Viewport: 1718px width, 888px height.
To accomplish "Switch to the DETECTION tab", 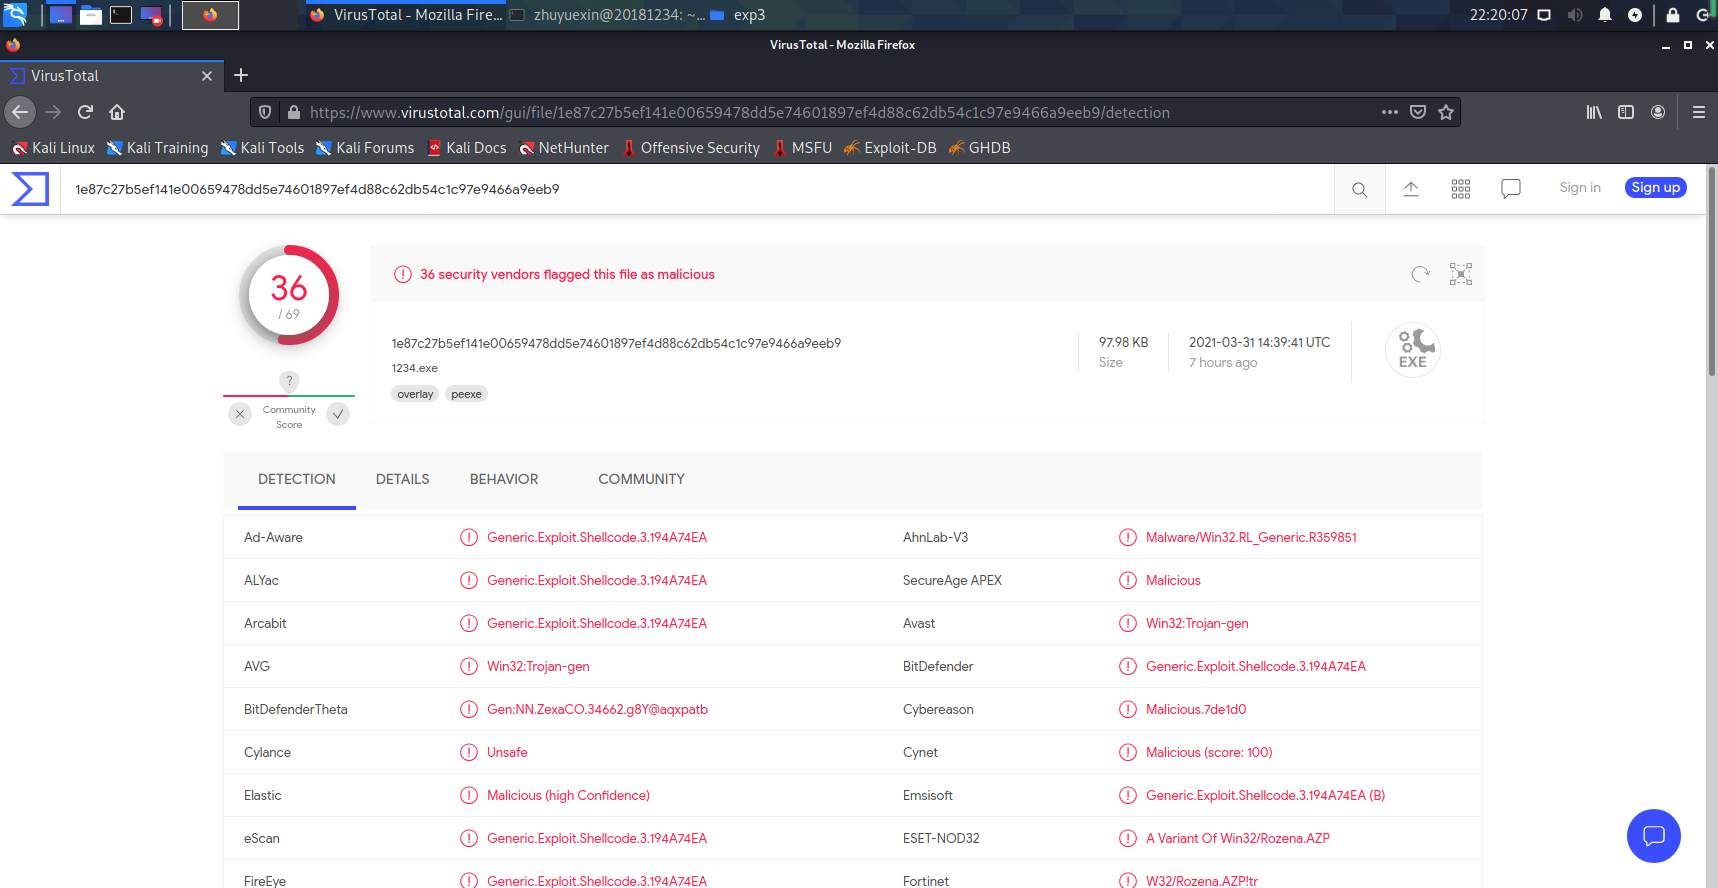I will (297, 480).
